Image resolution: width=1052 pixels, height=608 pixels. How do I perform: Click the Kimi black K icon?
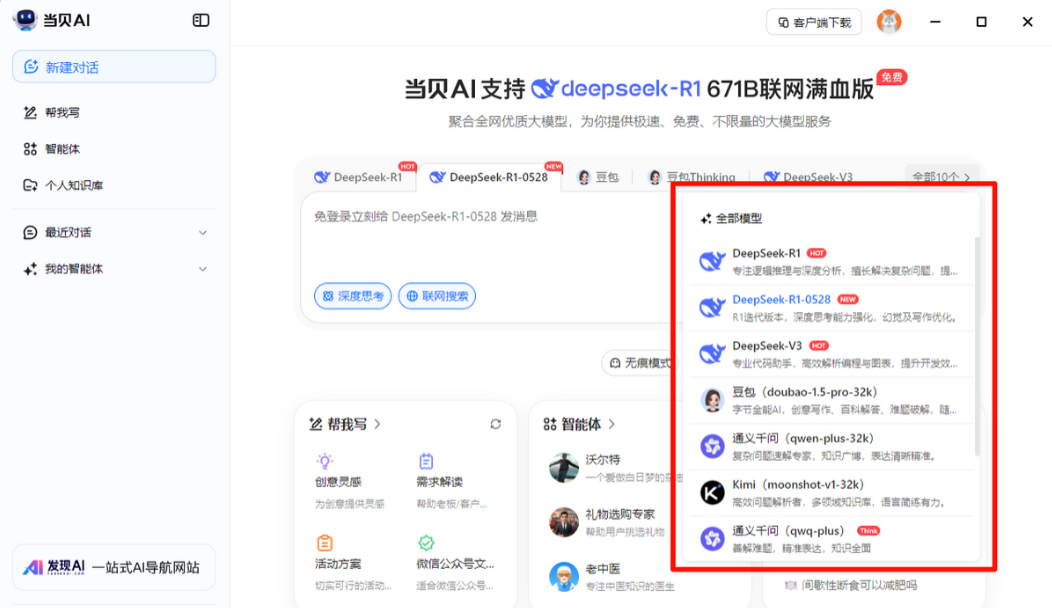(x=712, y=493)
